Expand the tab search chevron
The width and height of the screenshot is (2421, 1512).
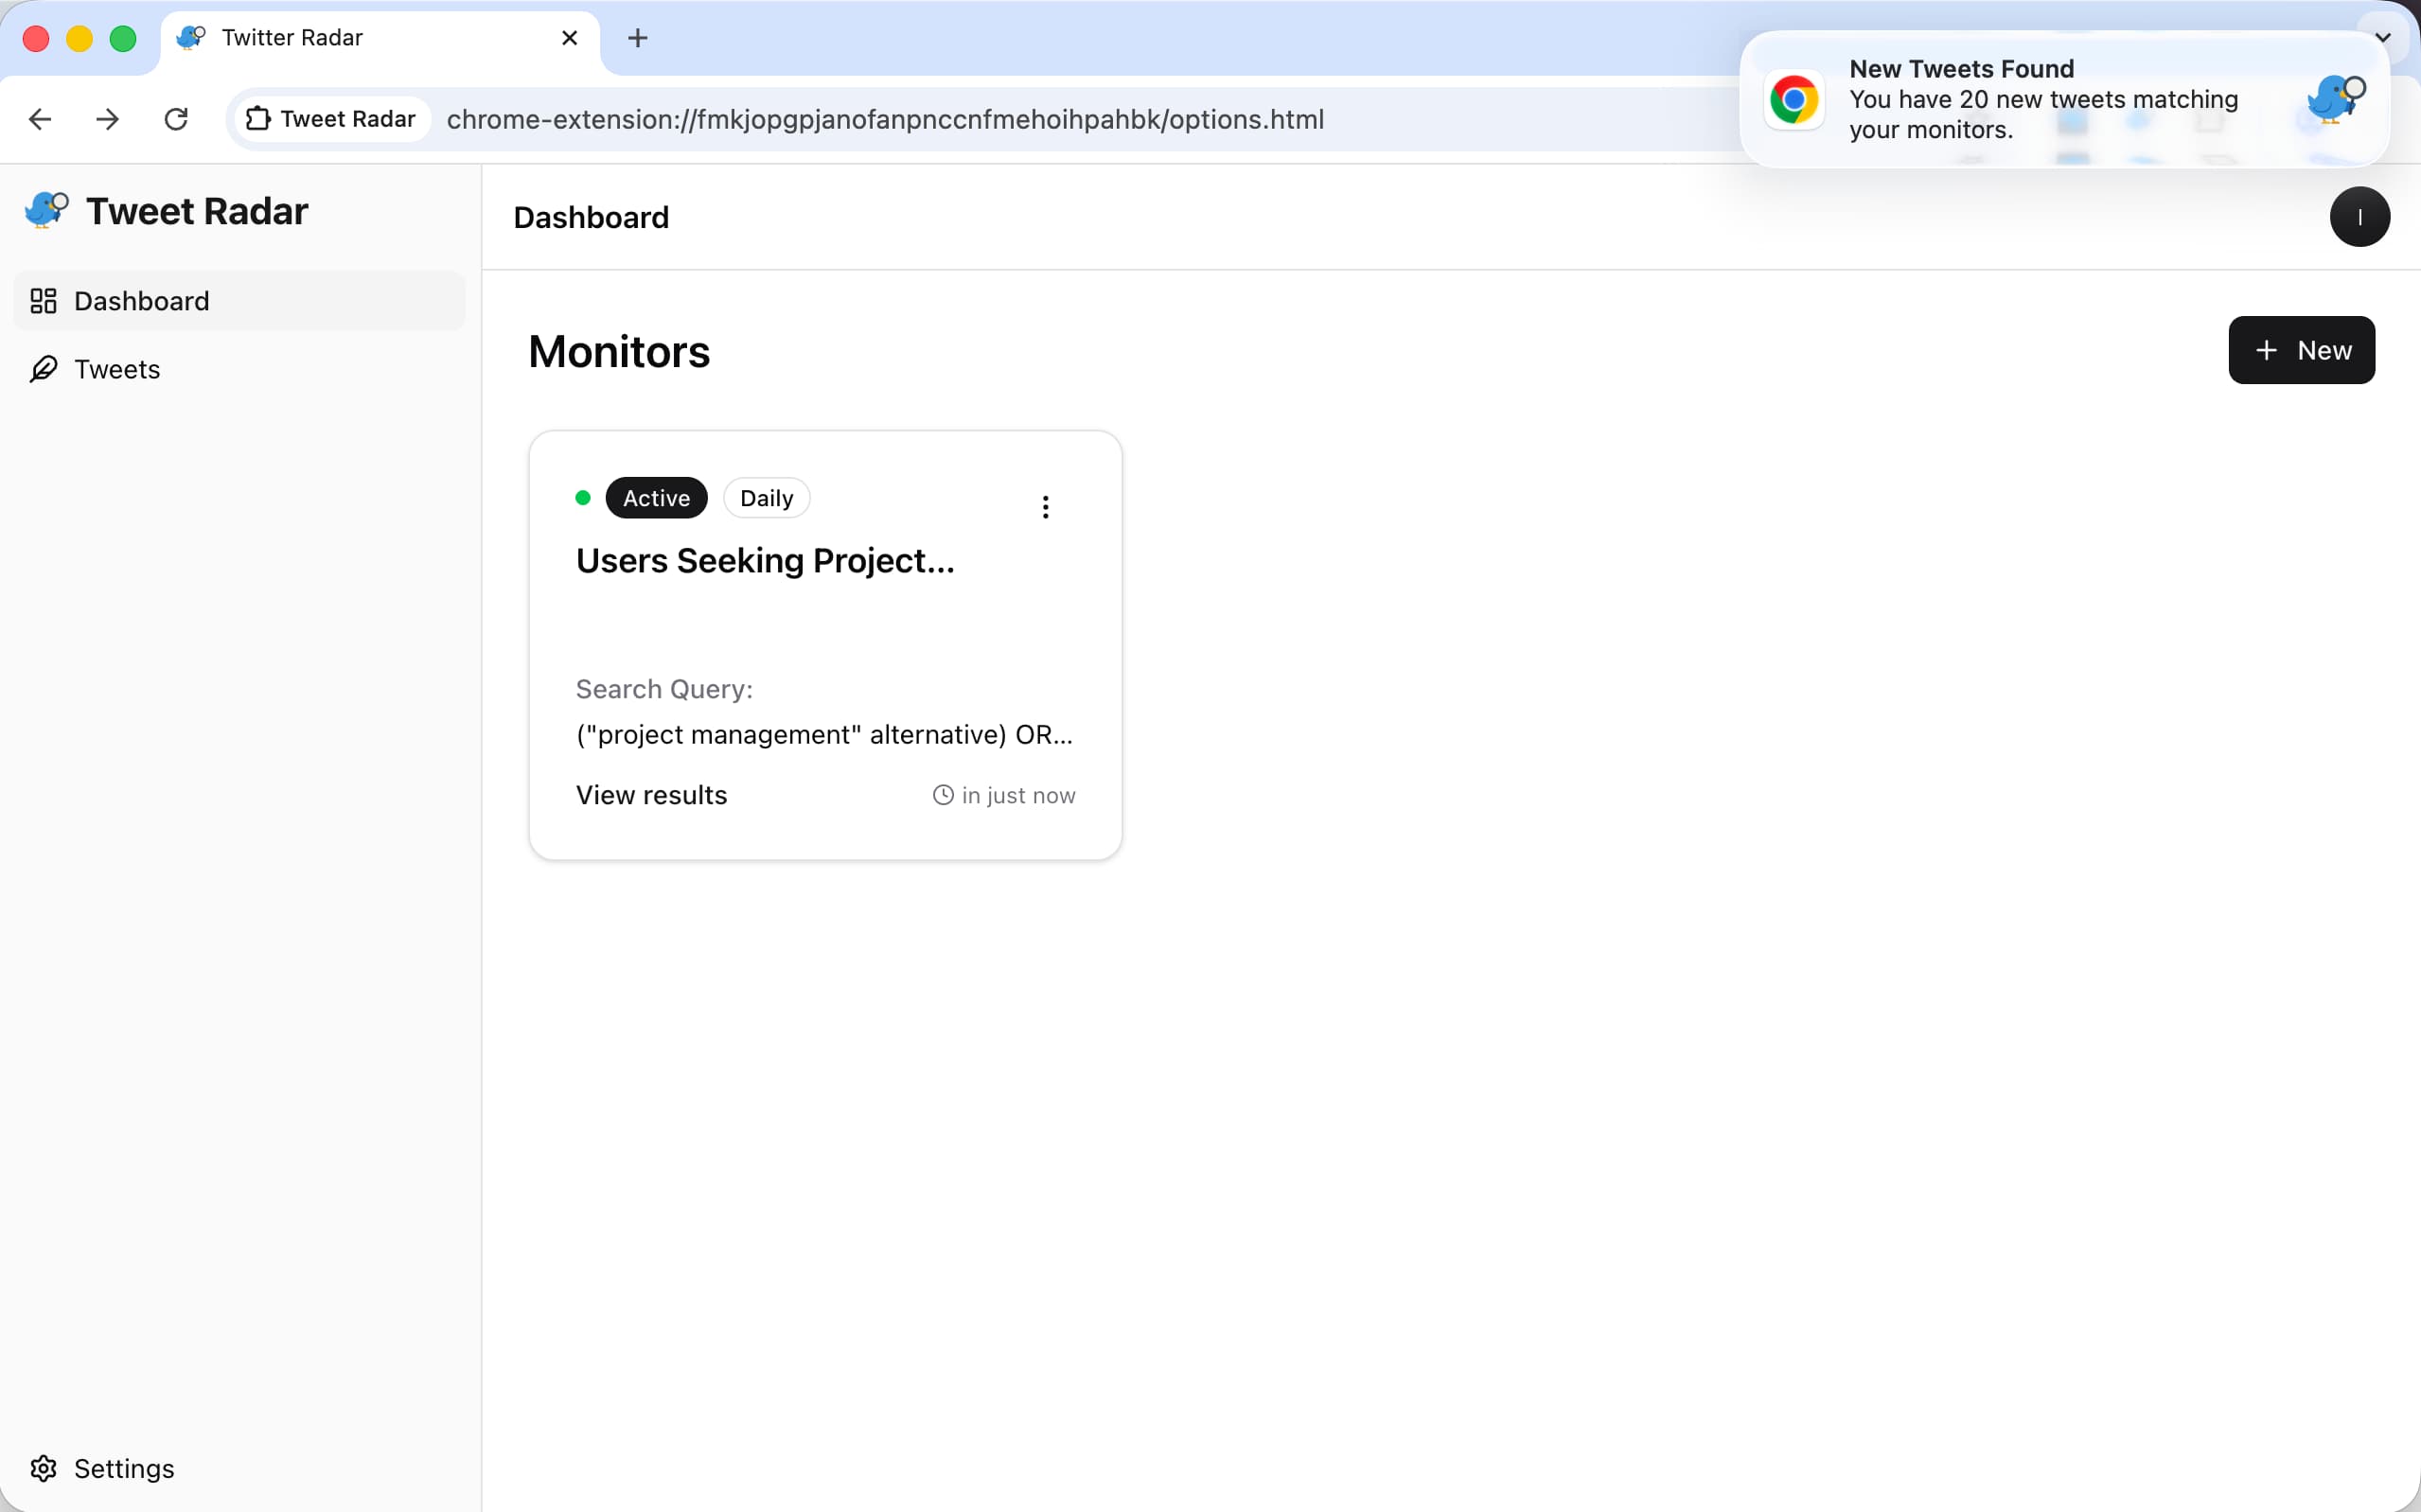tap(2383, 38)
